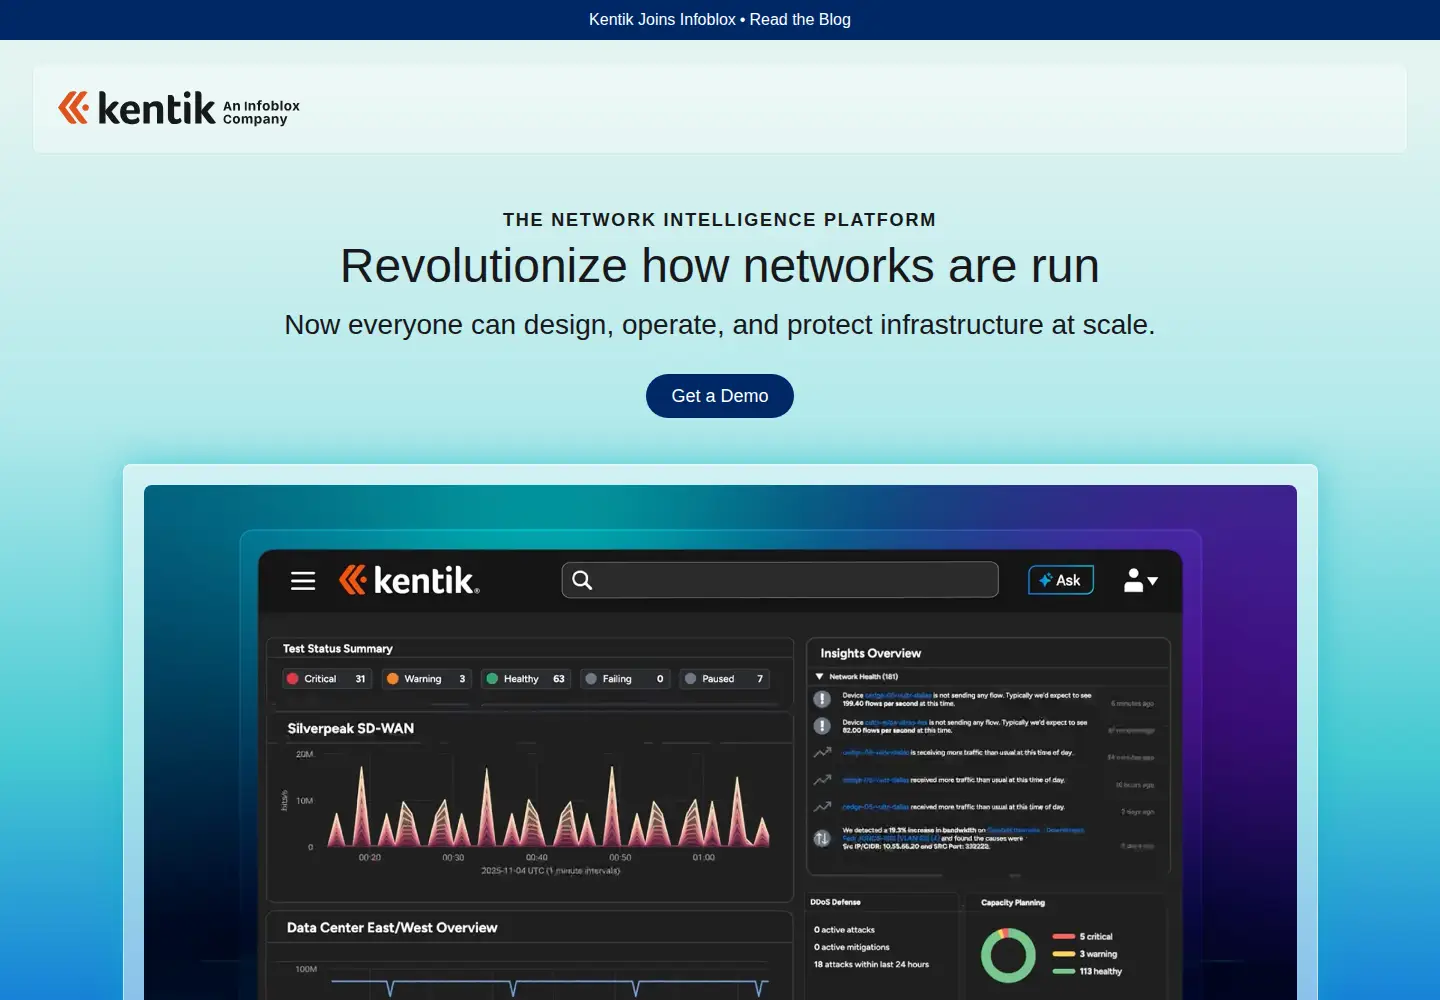This screenshot has height=1000, width=1440.
Task: Select the Warning 3 status filter
Action: pyautogui.click(x=426, y=679)
